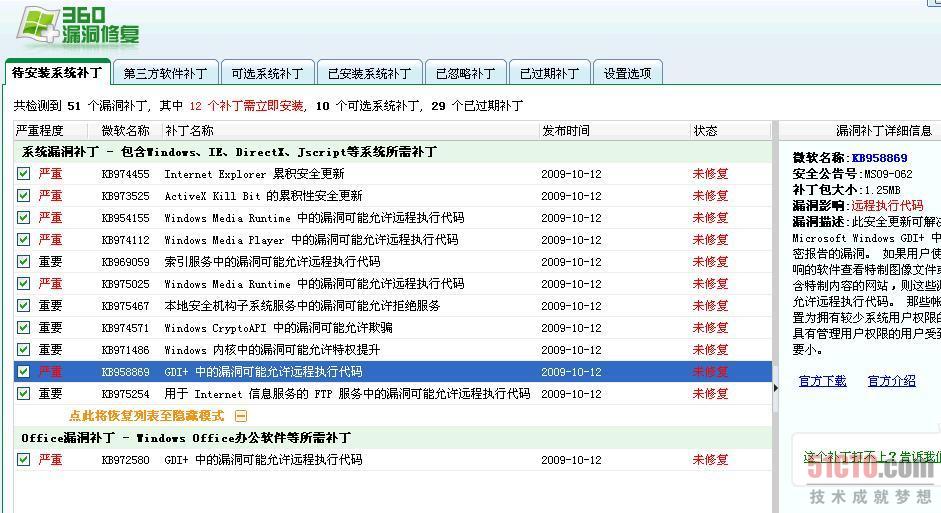Image resolution: width=941 pixels, height=513 pixels.
Task: Open the 已过期补丁 tab
Action: tap(549, 73)
